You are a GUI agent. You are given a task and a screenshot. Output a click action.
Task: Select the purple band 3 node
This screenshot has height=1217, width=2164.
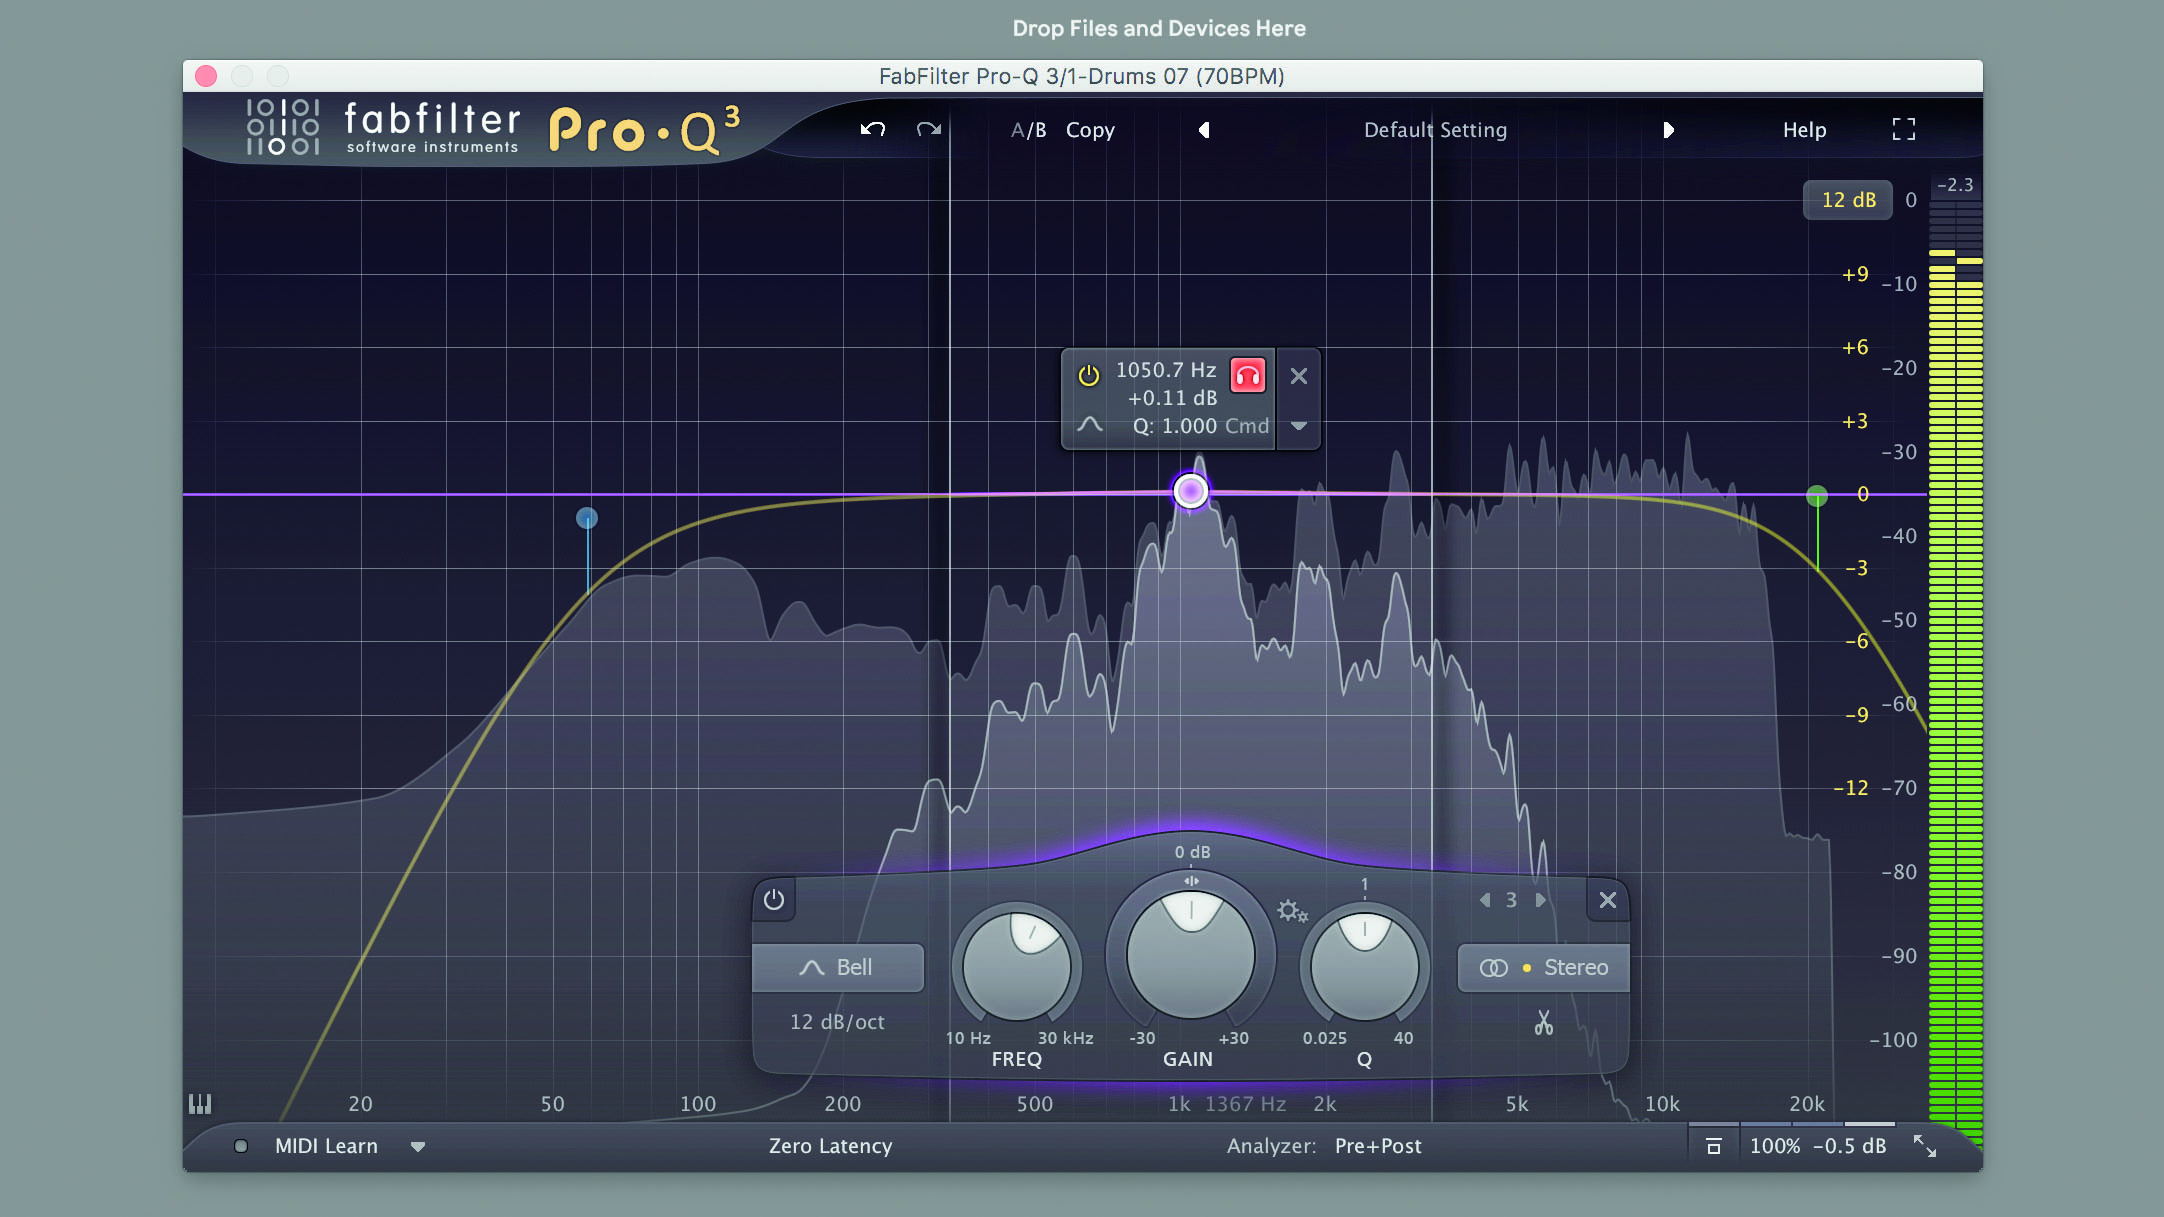click(x=1191, y=491)
